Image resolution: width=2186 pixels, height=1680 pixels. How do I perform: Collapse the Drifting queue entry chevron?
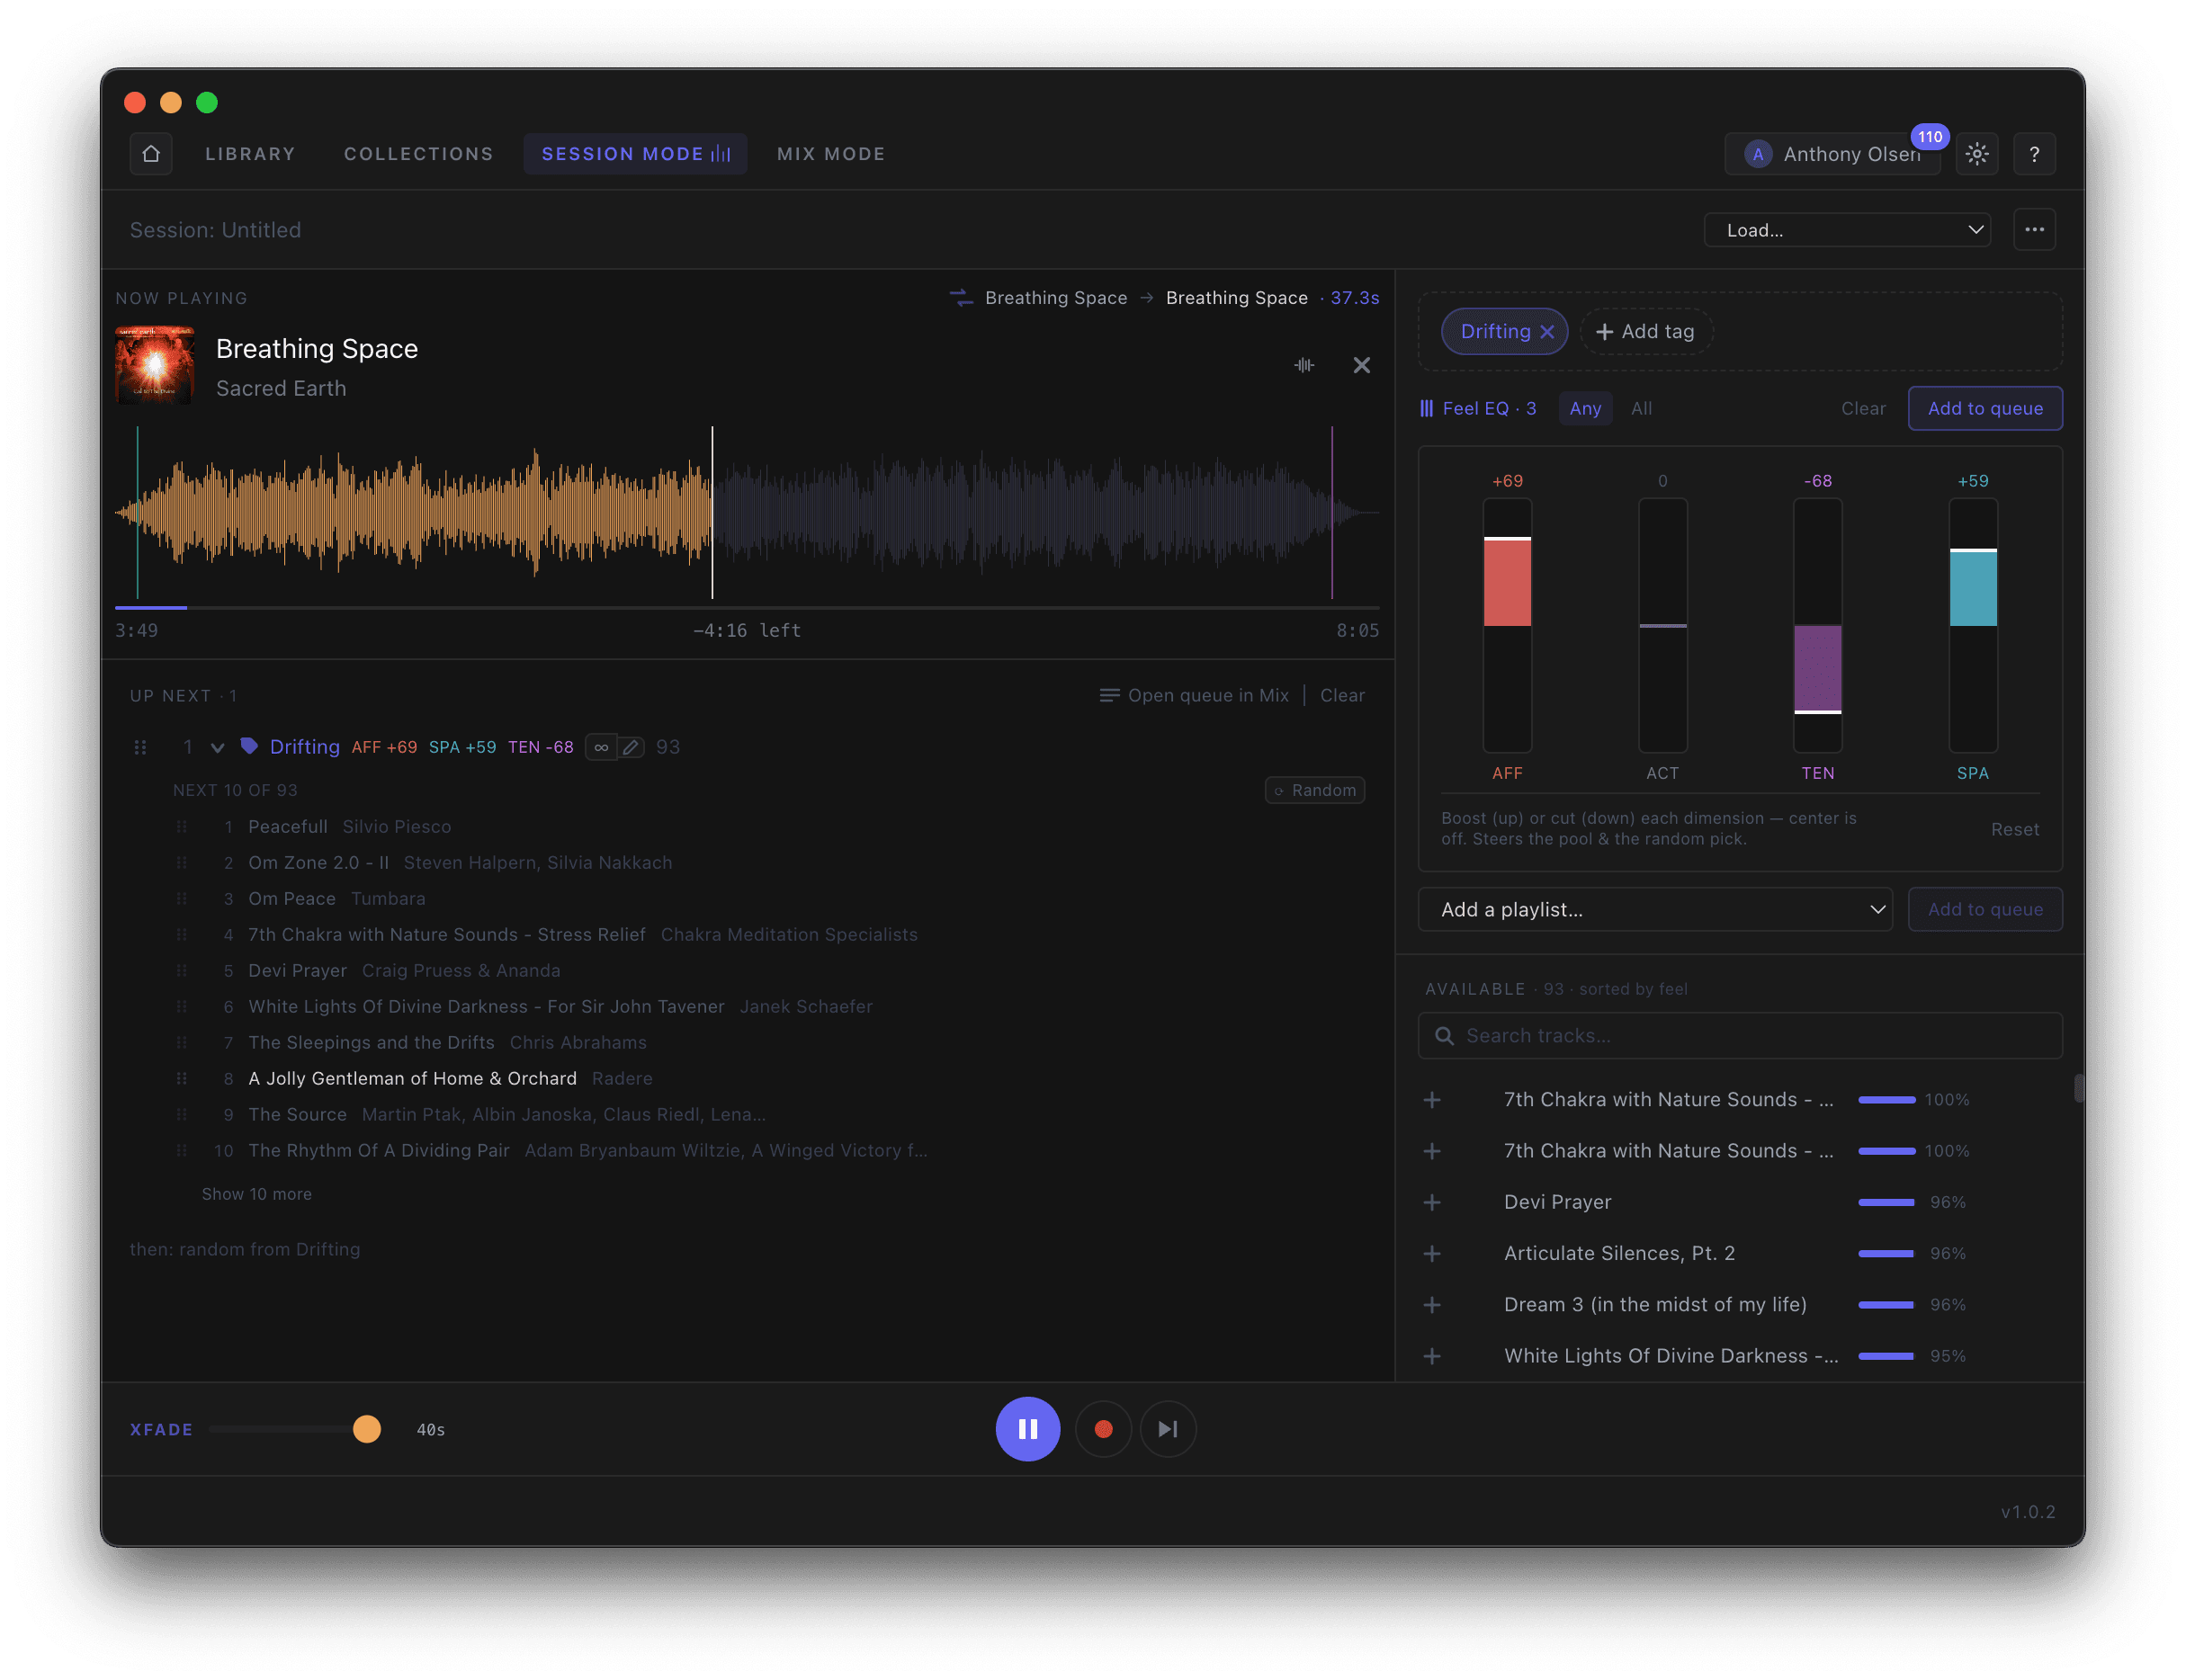(x=217, y=747)
